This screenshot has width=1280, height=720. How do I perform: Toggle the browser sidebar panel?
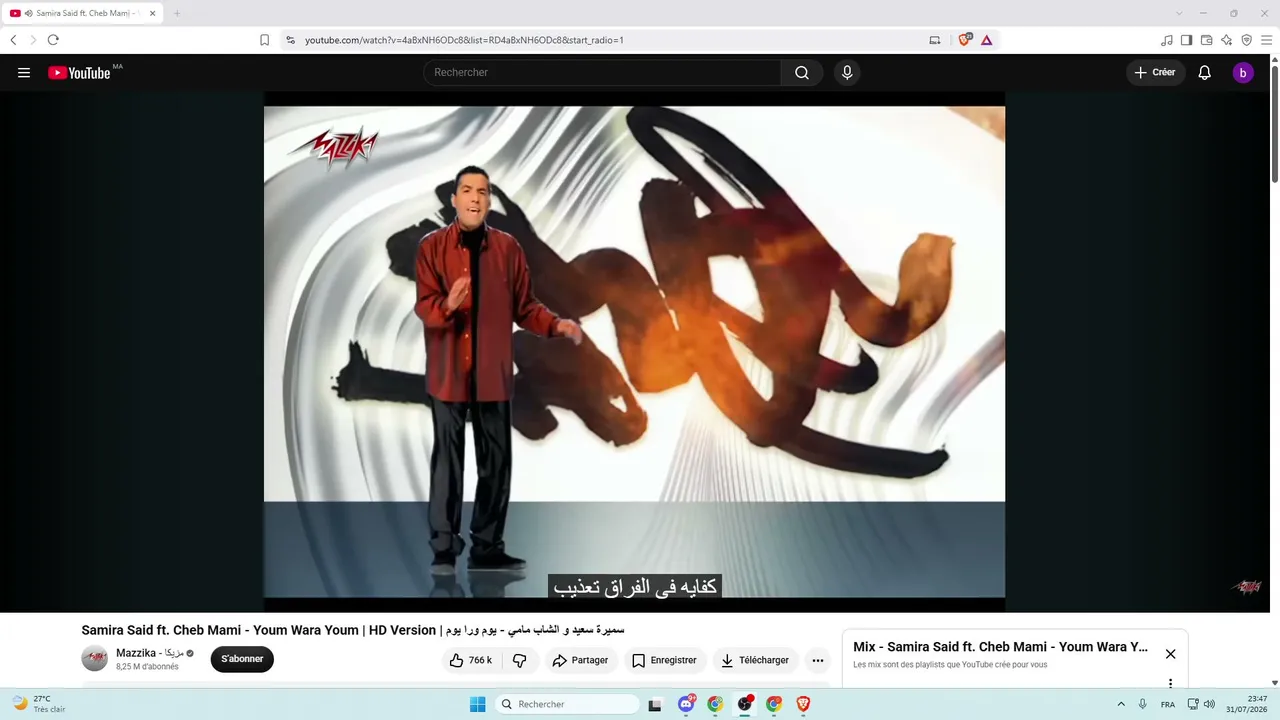pyautogui.click(x=1186, y=40)
